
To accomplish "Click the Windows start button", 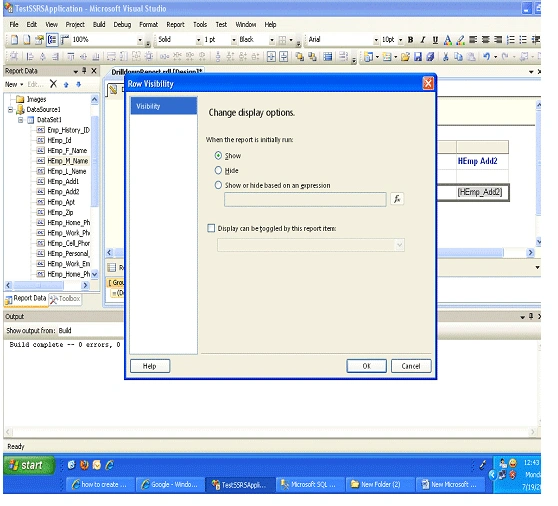I will [29, 465].
